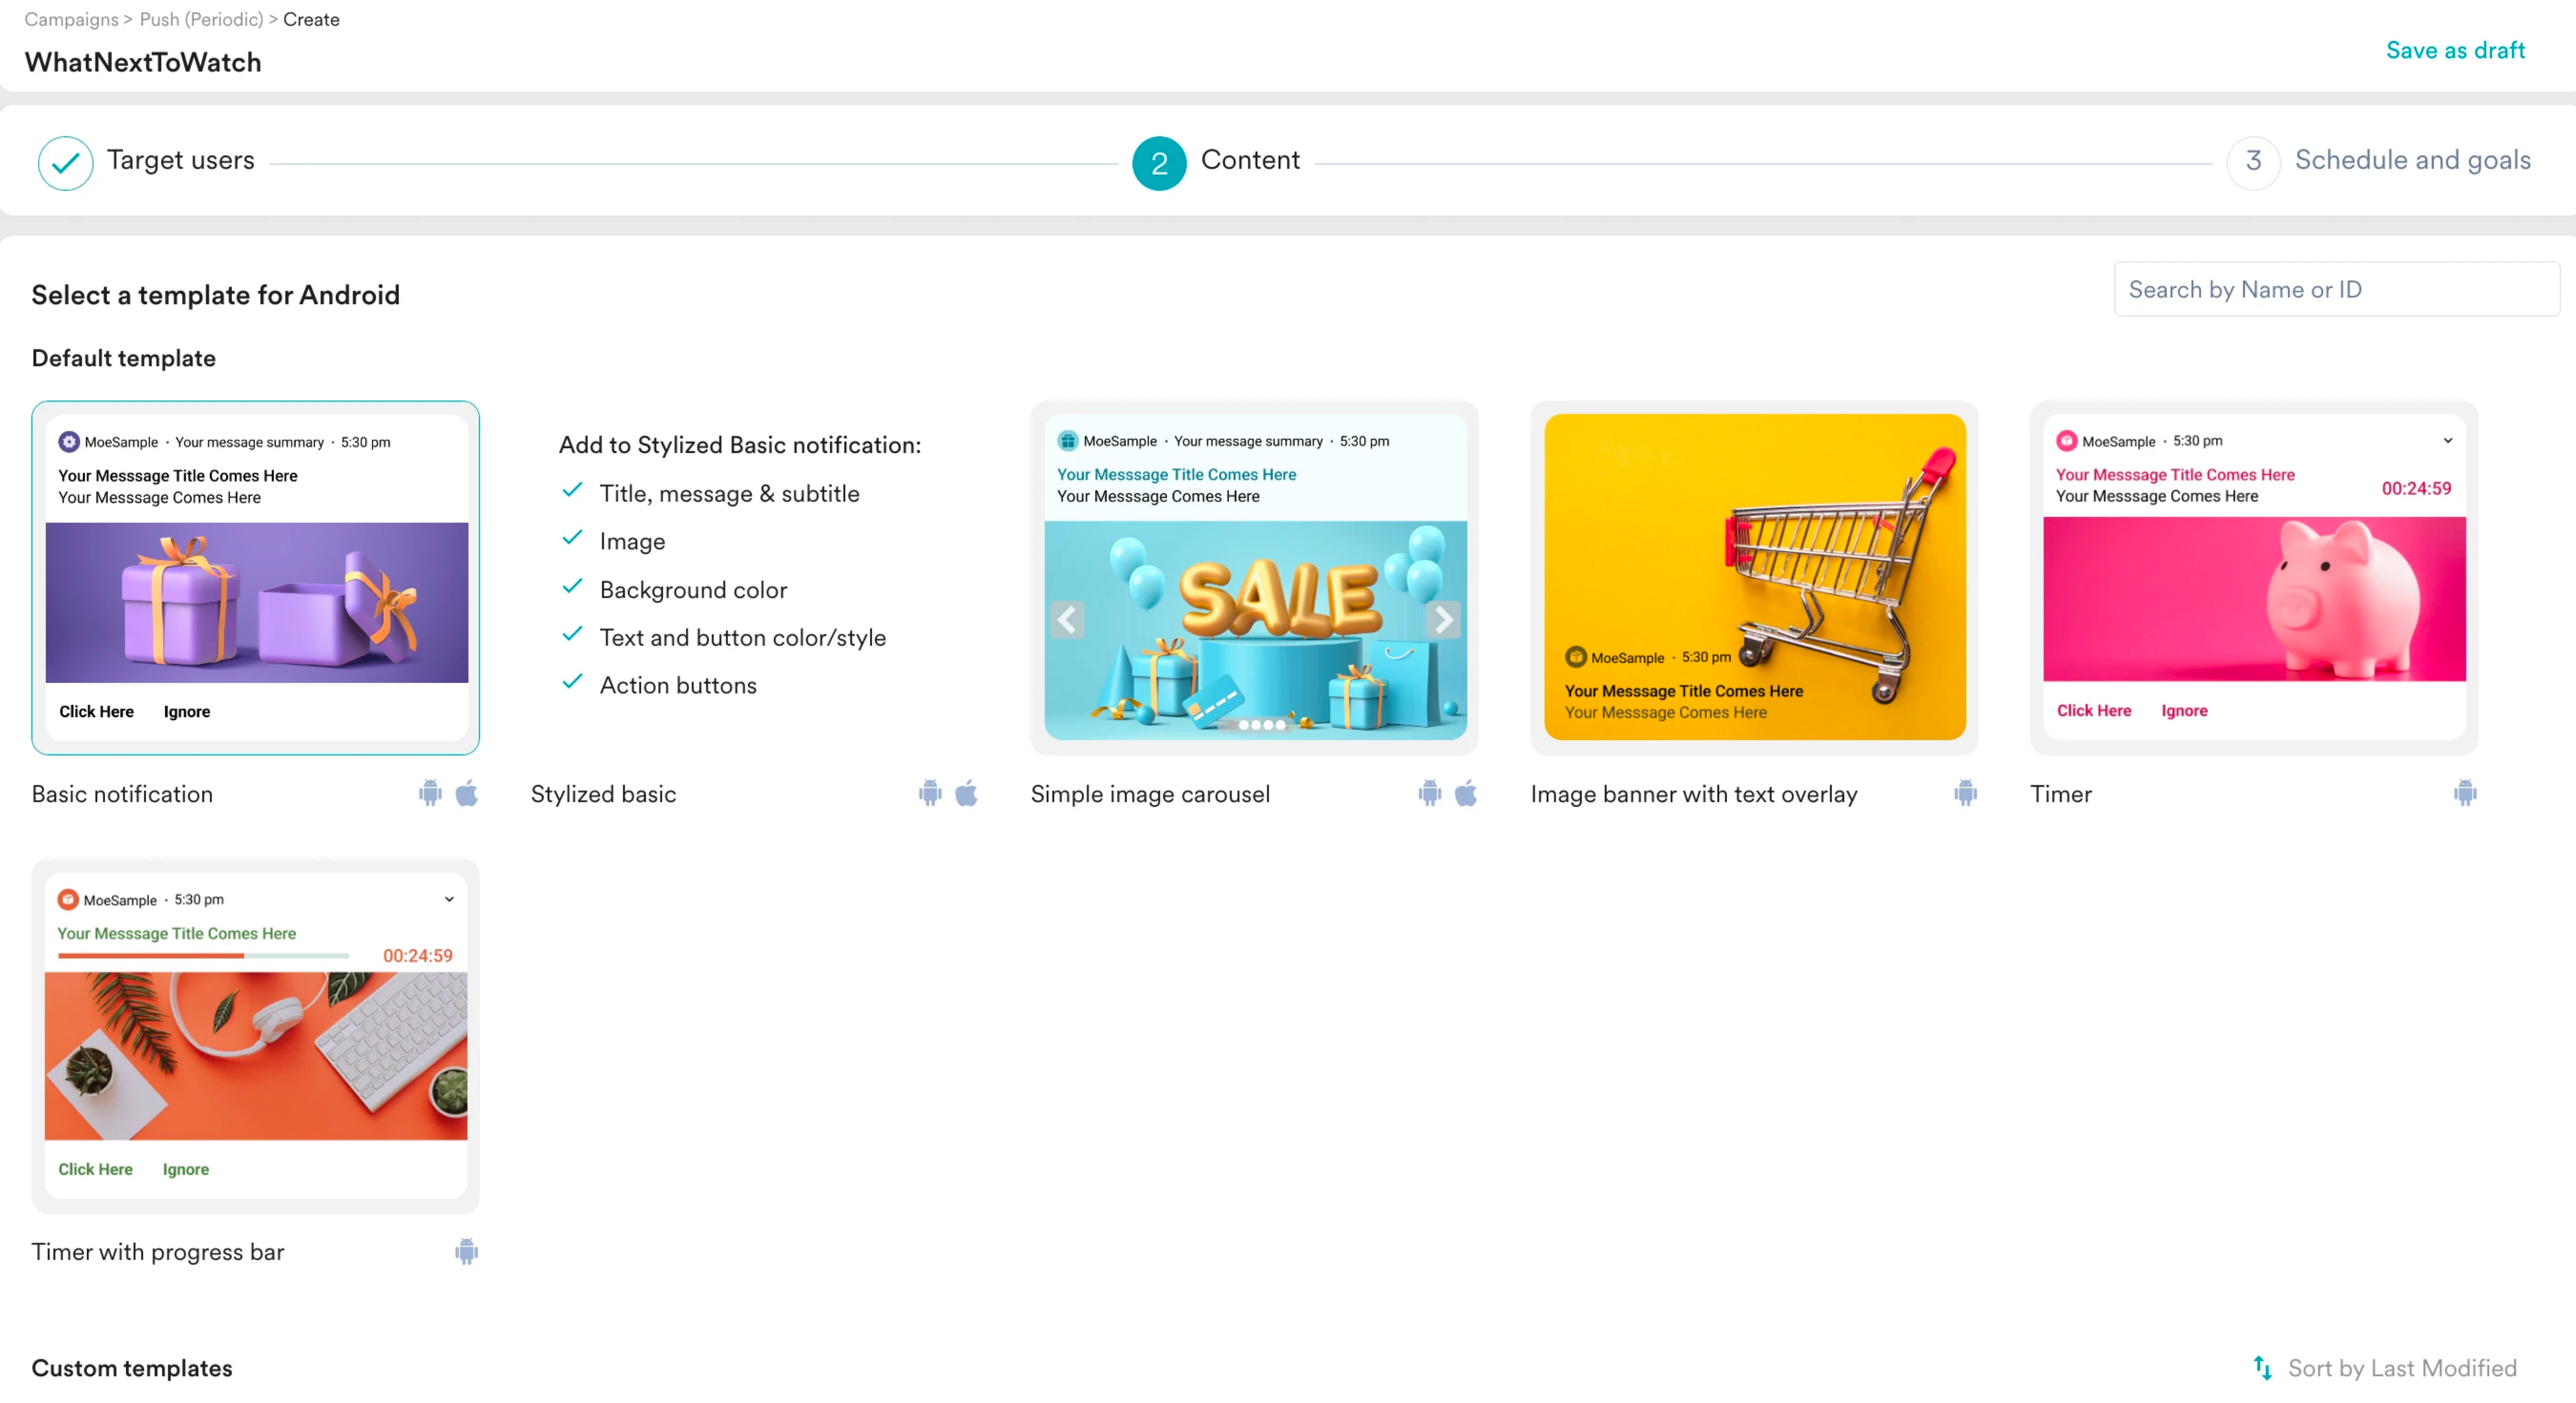Select the Content step label
Image resolution: width=2576 pixels, height=1403 pixels.
pos(1250,160)
